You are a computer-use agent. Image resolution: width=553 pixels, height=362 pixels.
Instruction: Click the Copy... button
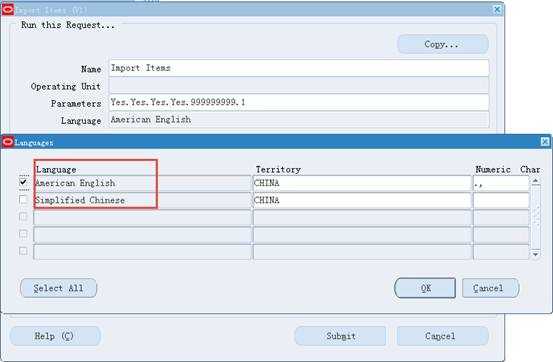[x=443, y=44]
